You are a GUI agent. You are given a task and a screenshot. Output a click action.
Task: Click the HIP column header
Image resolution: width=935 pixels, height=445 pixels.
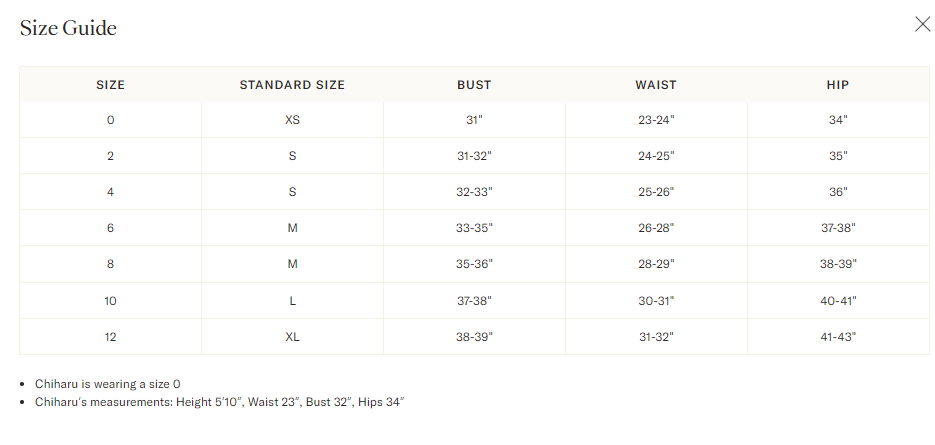pos(838,85)
